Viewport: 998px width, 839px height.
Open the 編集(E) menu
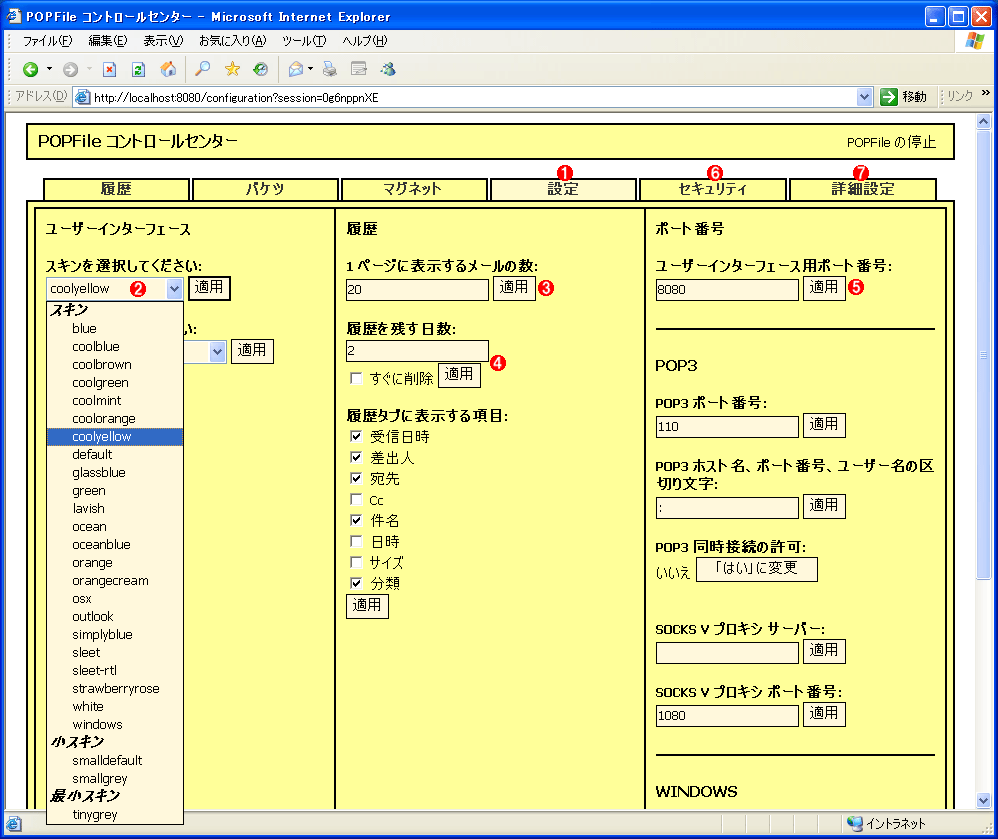coord(108,41)
